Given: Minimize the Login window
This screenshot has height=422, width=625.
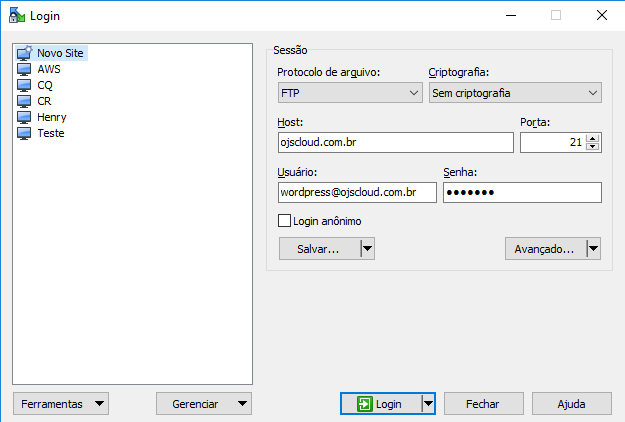Looking at the screenshot, I should 511,16.
